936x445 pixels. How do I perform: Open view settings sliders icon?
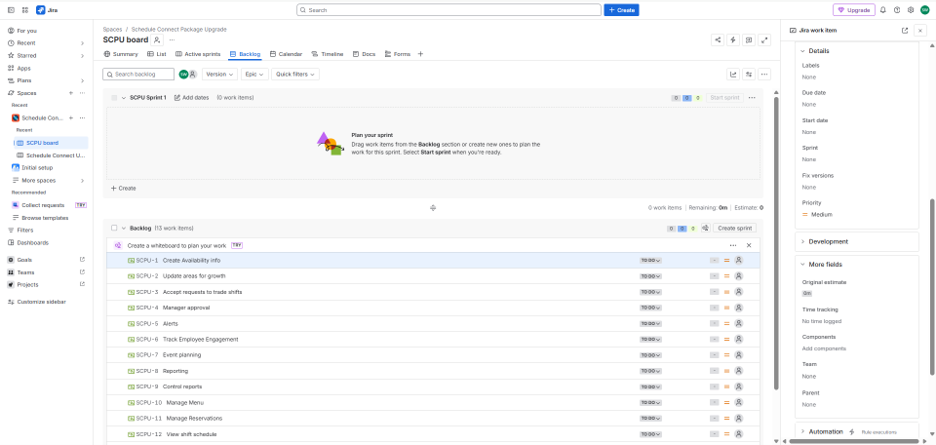[749, 74]
